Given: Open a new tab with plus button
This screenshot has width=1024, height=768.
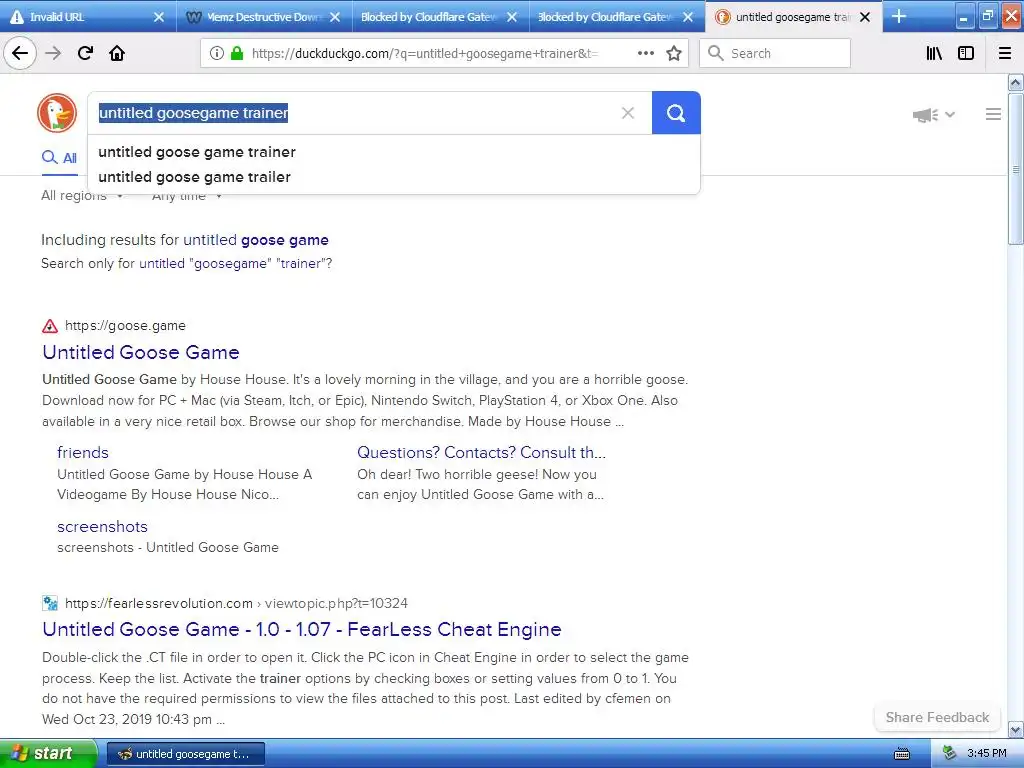Looking at the screenshot, I should (x=899, y=16).
